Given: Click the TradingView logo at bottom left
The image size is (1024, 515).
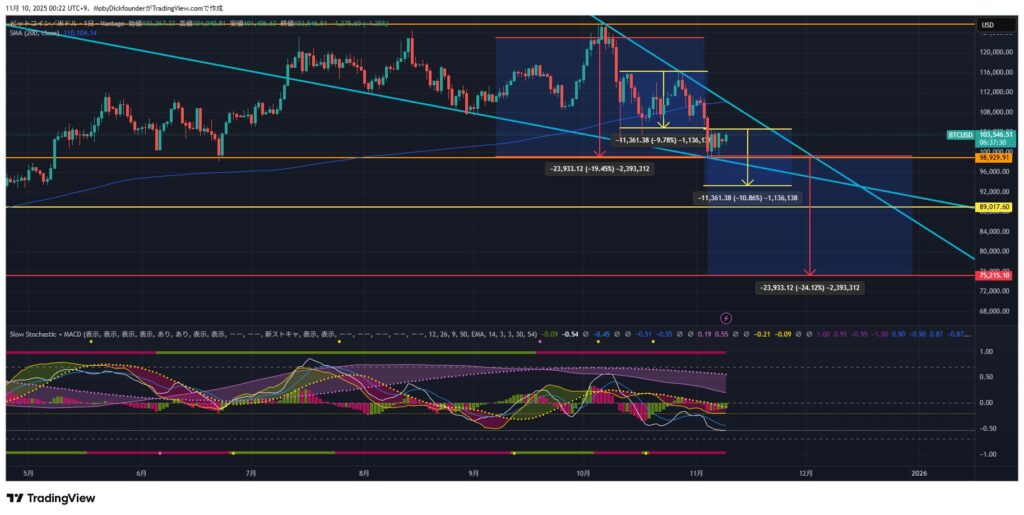Looking at the screenshot, I should (51, 498).
